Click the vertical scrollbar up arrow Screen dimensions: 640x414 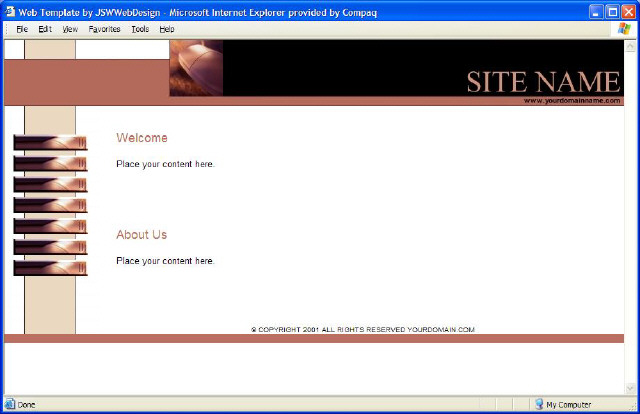pyautogui.click(x=631, y=46)
